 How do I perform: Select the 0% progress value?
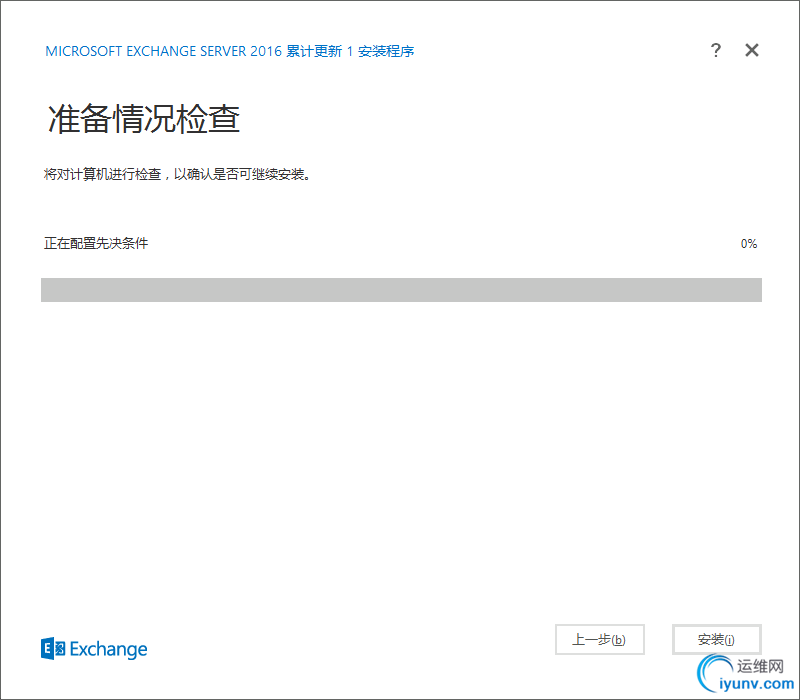(748, 244)
